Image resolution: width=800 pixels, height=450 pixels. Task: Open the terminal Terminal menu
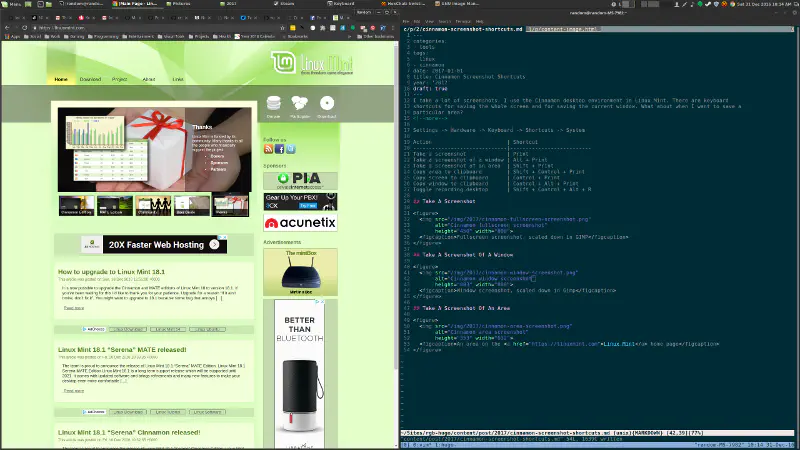tap(463, 20)
